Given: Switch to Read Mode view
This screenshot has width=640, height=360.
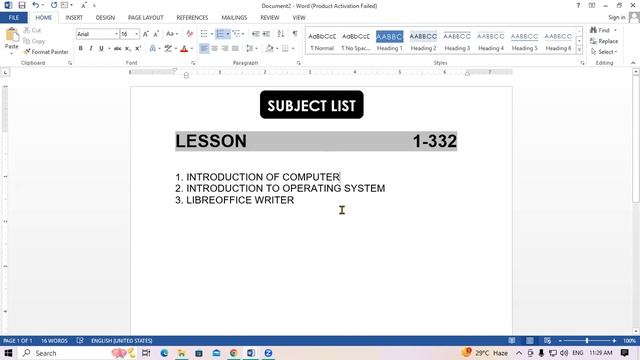Looking at the screenshot, I should click(512, 340).
